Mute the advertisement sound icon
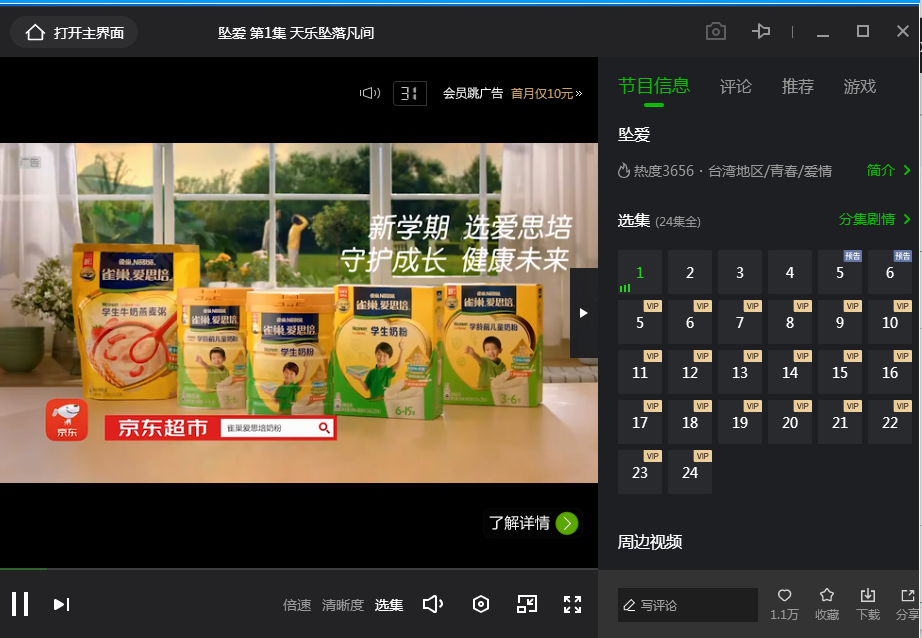 tap(370, 93)
